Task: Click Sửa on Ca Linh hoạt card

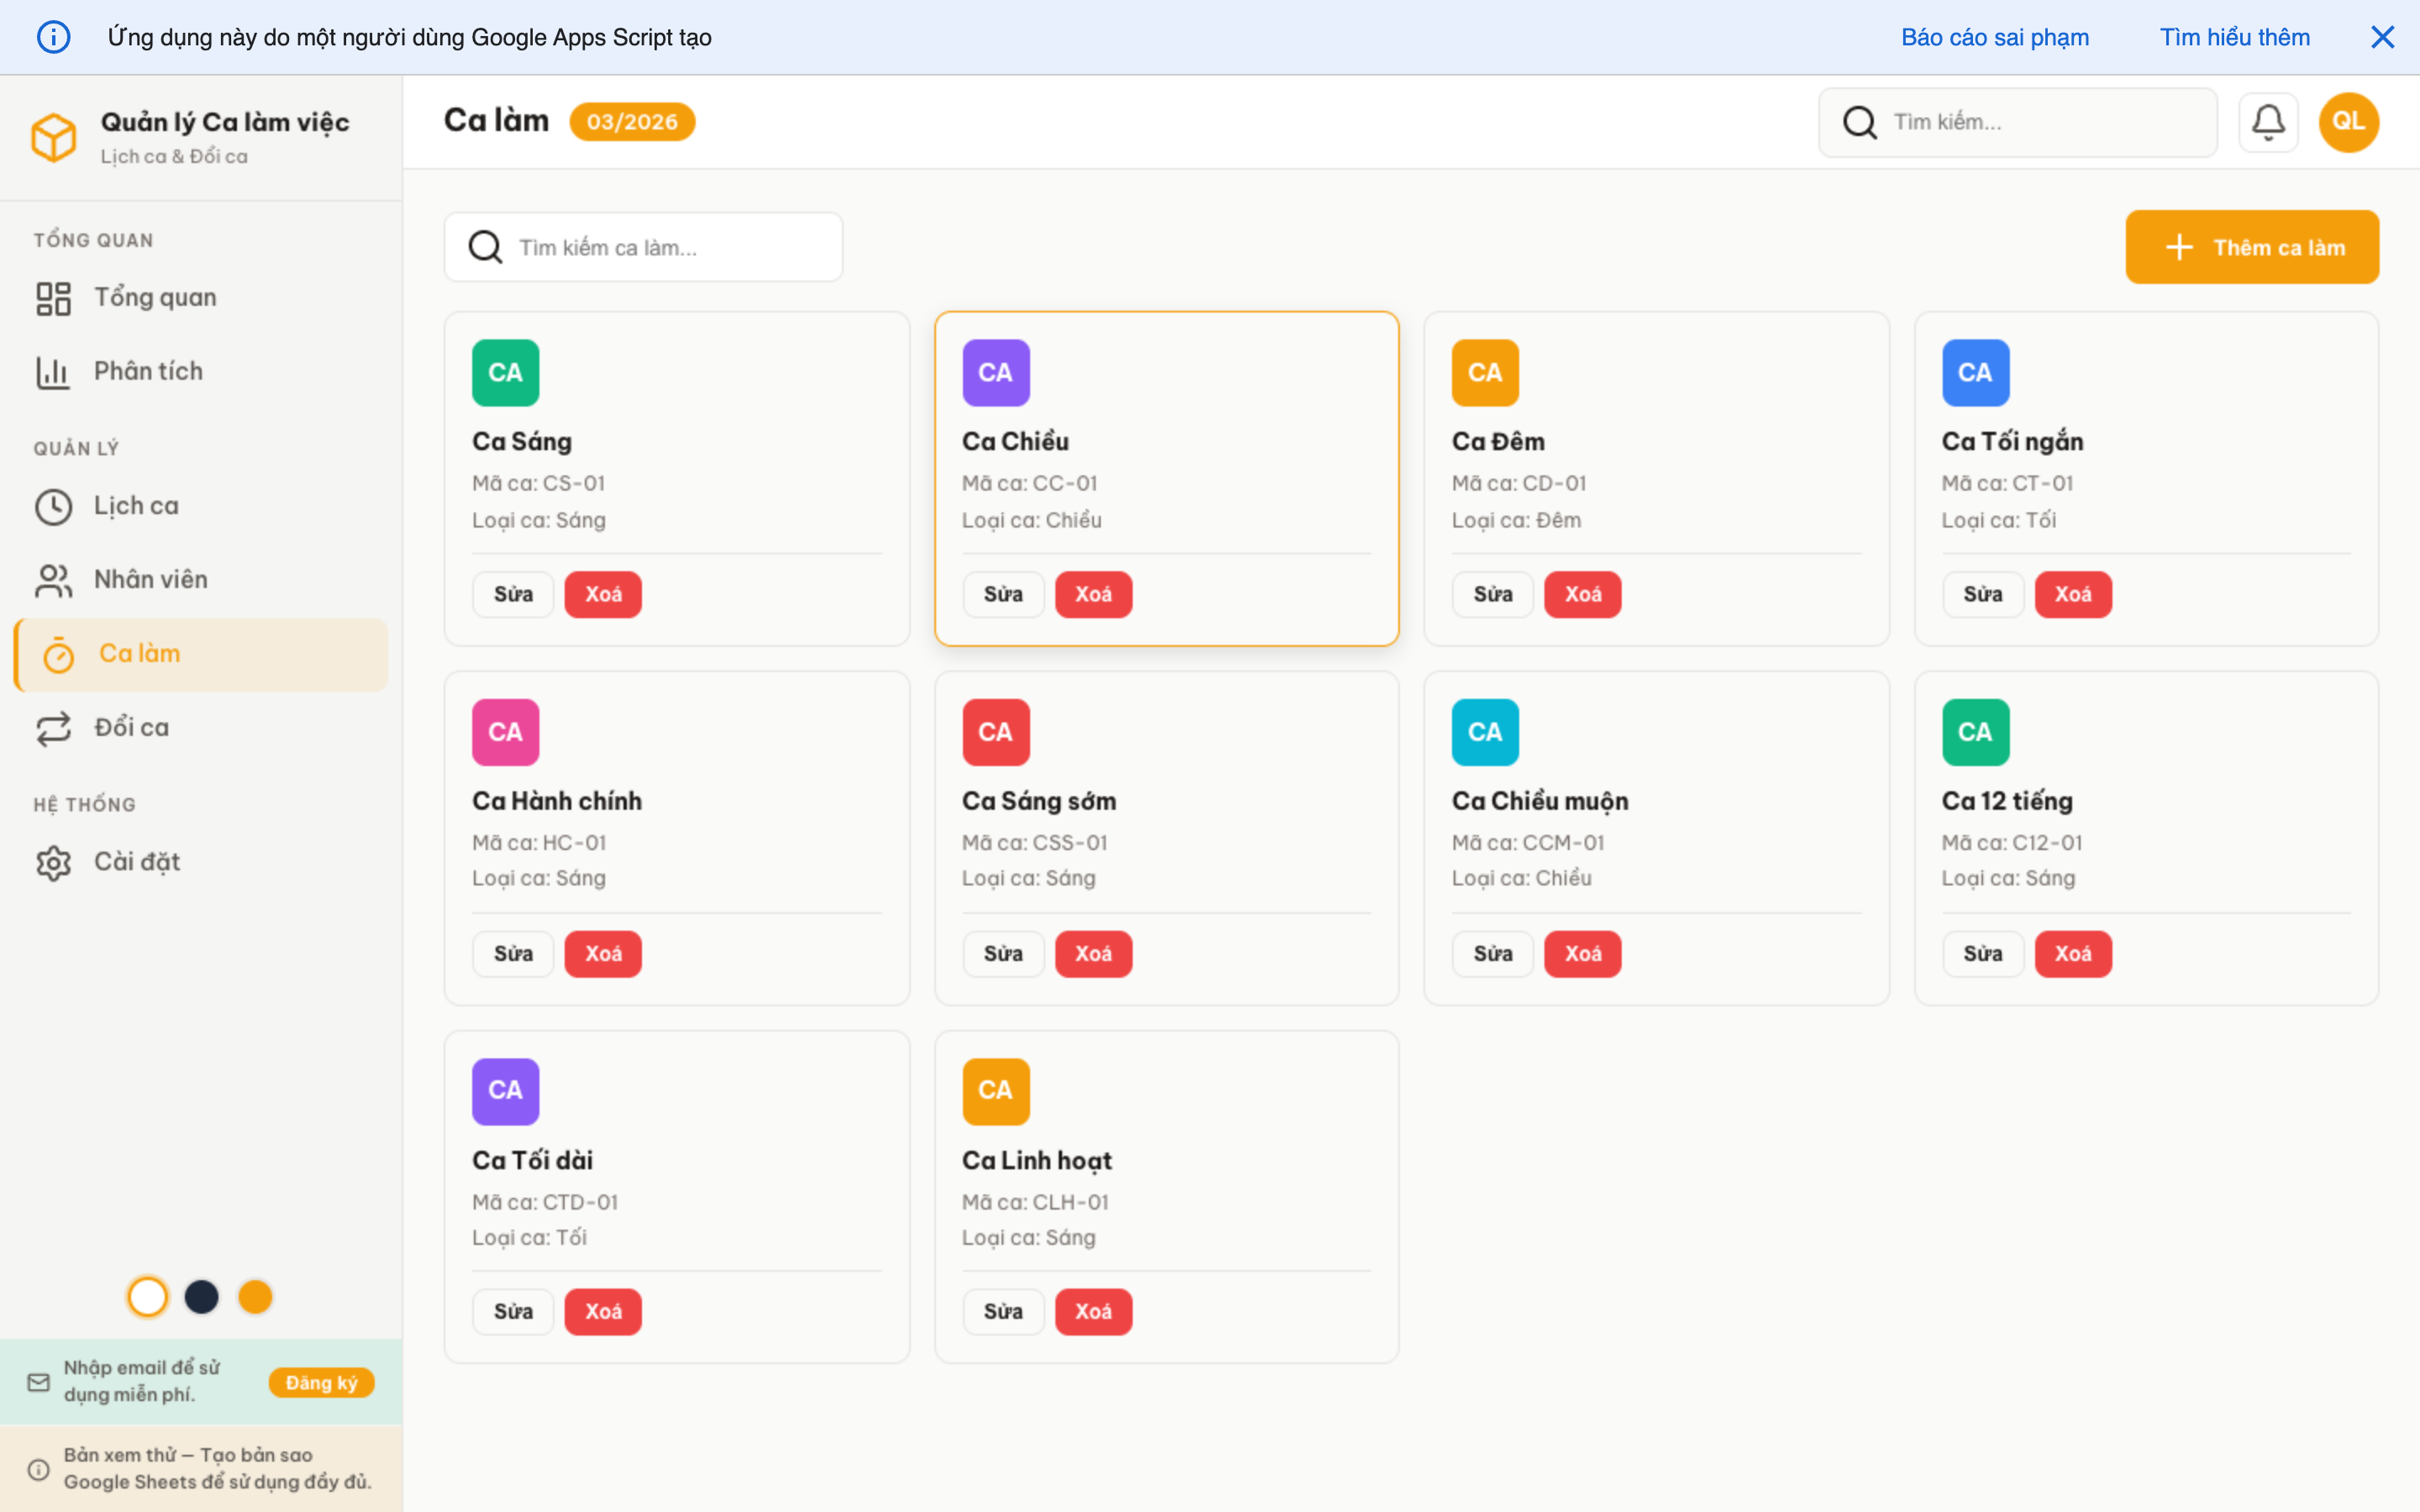Action: [x=1002, y=1312]
